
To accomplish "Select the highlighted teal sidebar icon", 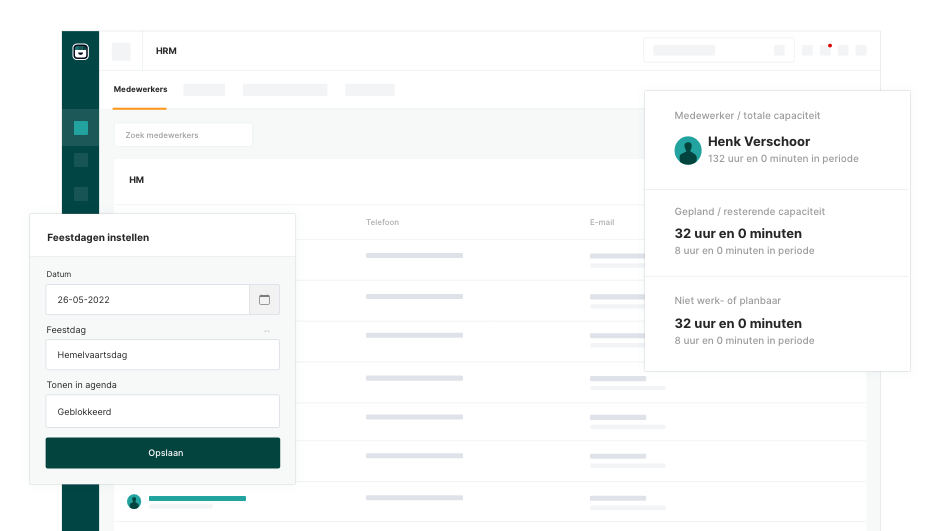I will [81, 128].
